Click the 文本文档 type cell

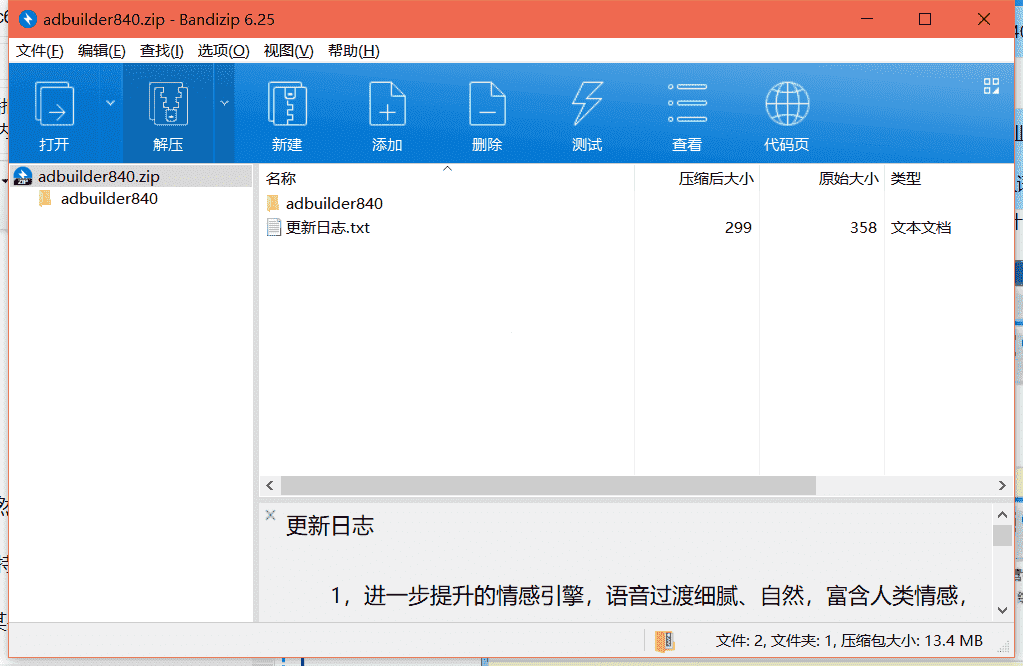click(x=921, y=228)
